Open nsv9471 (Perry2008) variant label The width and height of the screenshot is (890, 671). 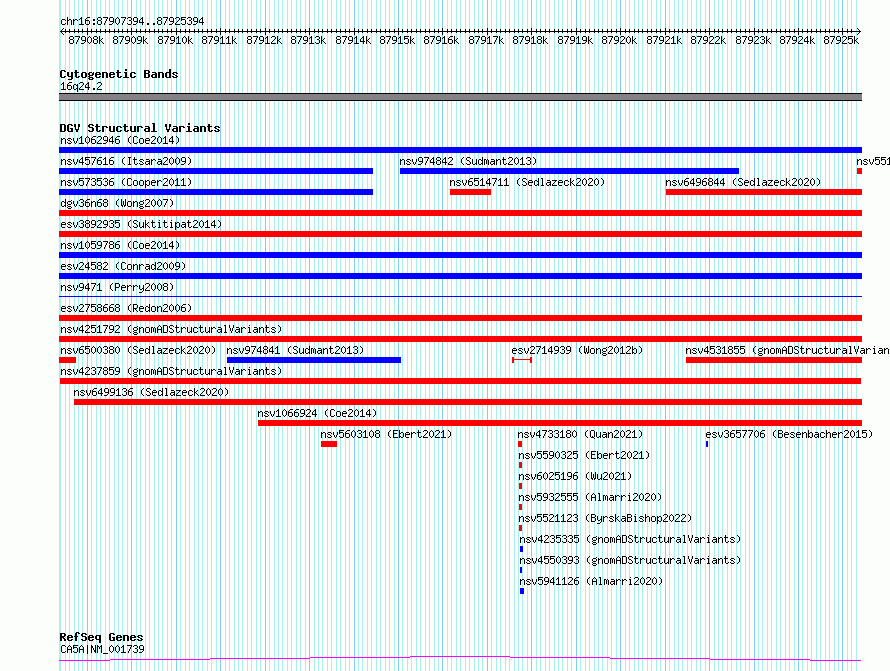117,287
